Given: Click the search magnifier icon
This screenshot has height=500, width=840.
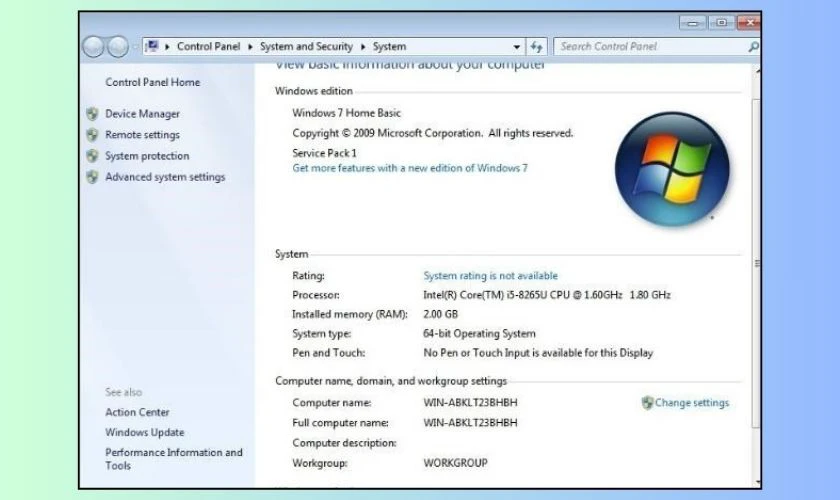Looking at the screenshot, I should point(753,47).
